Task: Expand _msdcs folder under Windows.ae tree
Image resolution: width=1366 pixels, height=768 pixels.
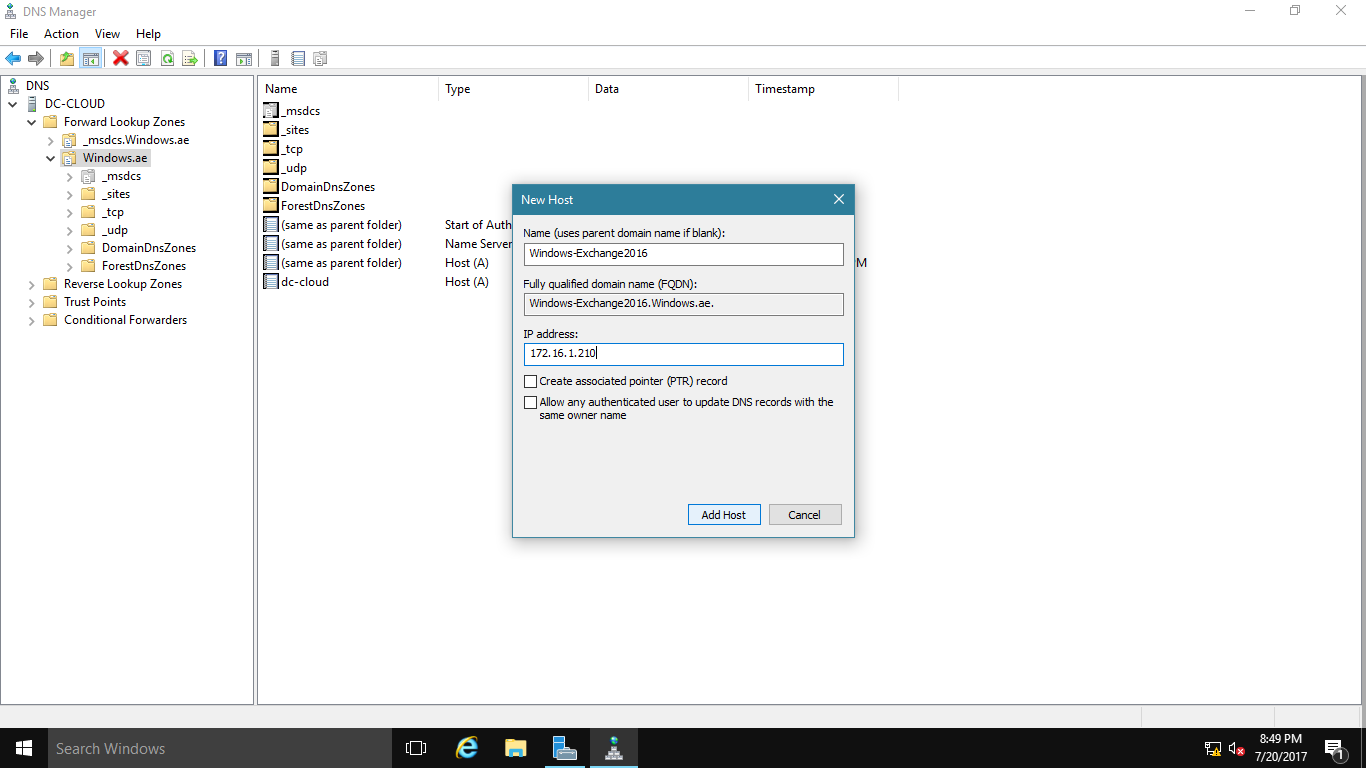Action: (69, 176)
